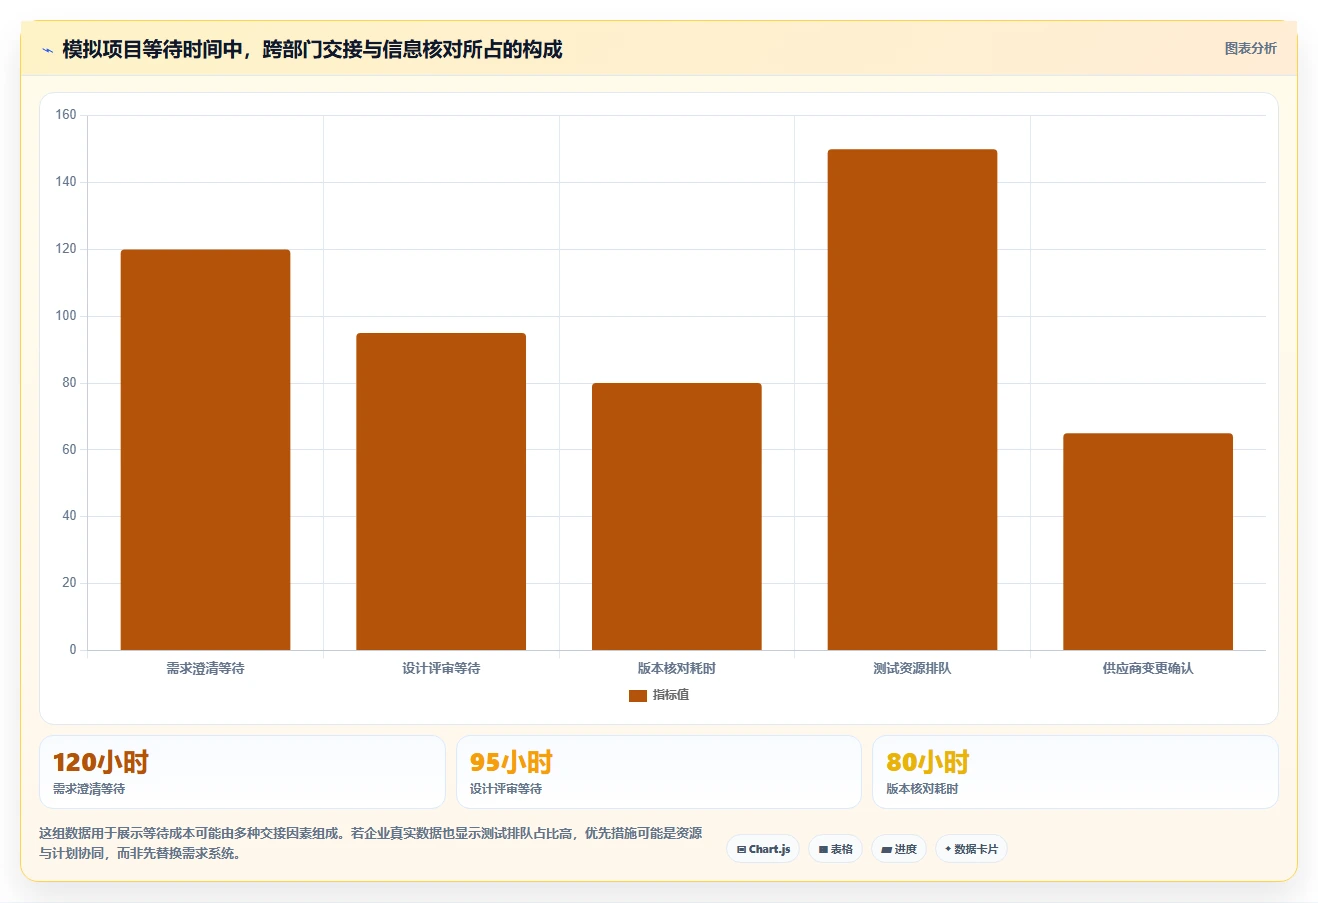Click the 测试资源排队 x-axis label

pyautogui.click(x=912, y=668)
